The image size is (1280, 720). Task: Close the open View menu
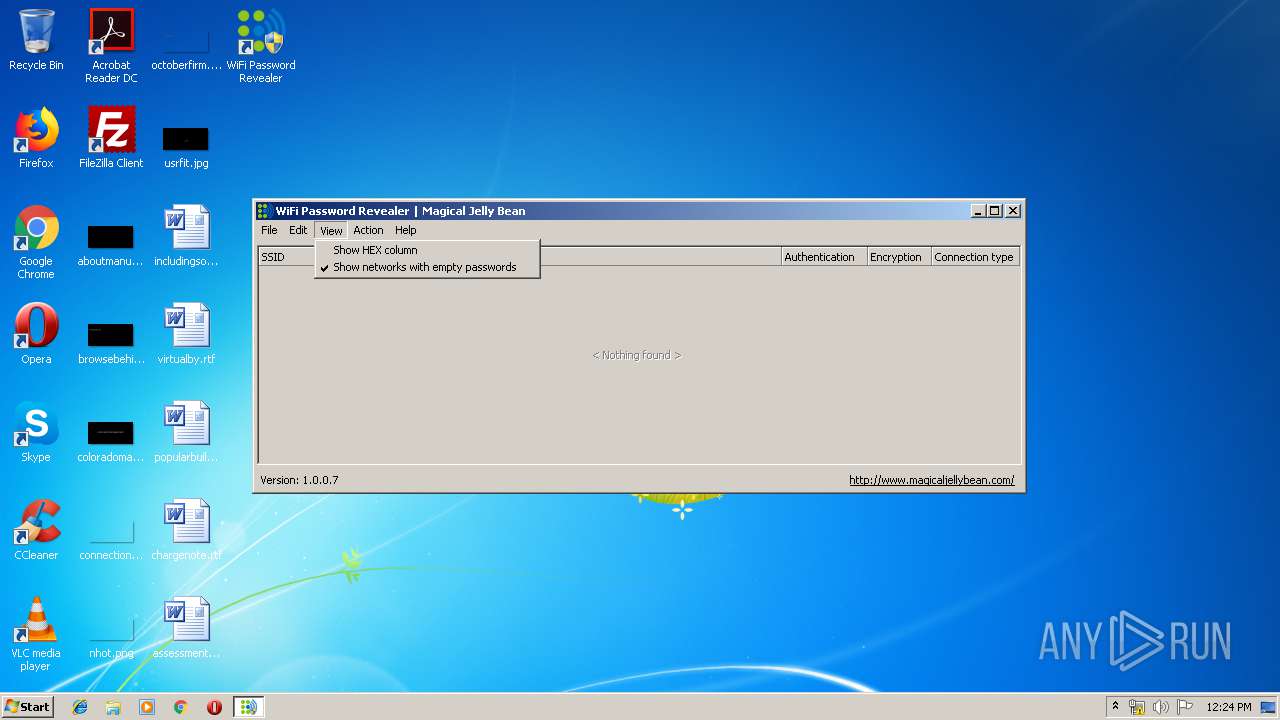tap(331, 230)
